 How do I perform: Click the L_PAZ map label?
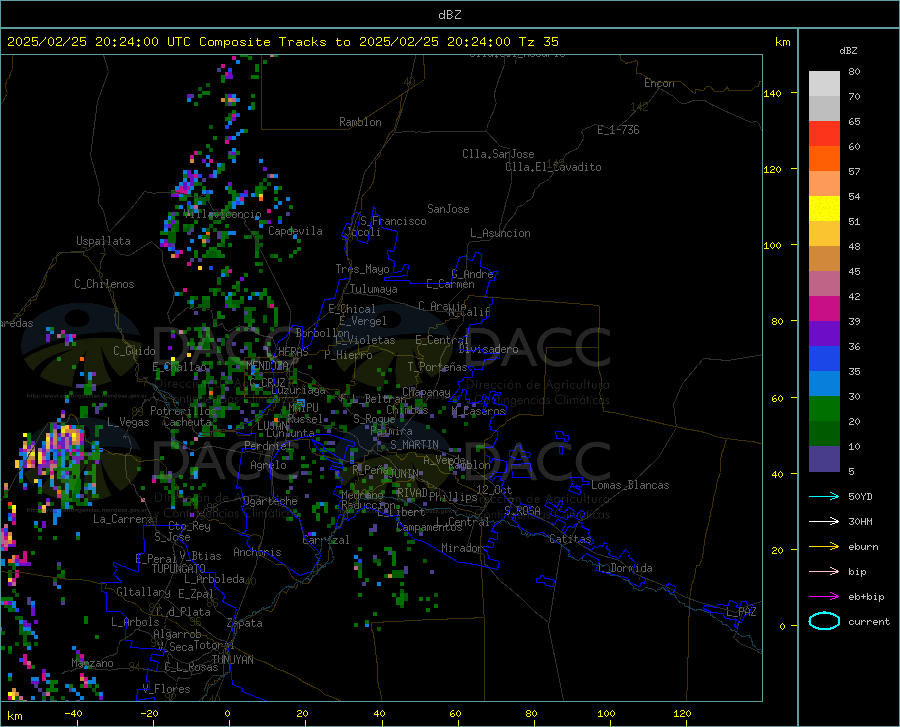coord(741,612)
